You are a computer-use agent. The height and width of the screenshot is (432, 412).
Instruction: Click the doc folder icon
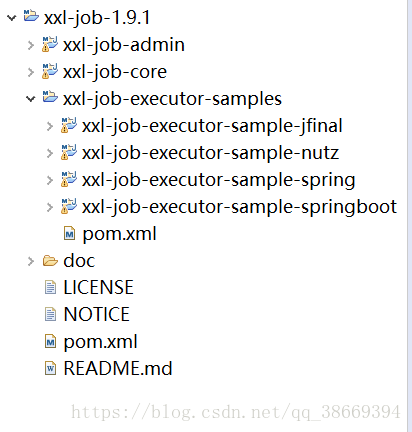tap(50, 261)
